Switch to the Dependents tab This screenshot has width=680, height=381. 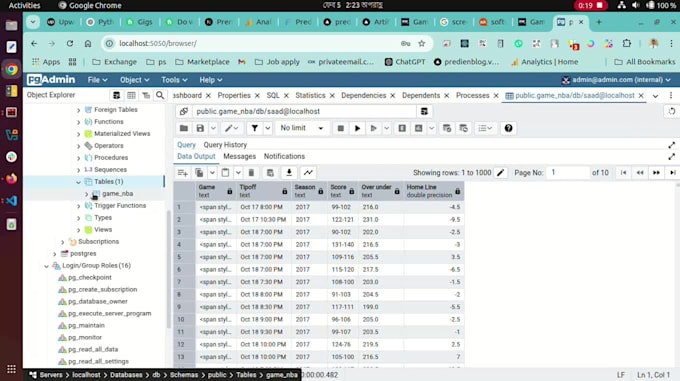421,95
